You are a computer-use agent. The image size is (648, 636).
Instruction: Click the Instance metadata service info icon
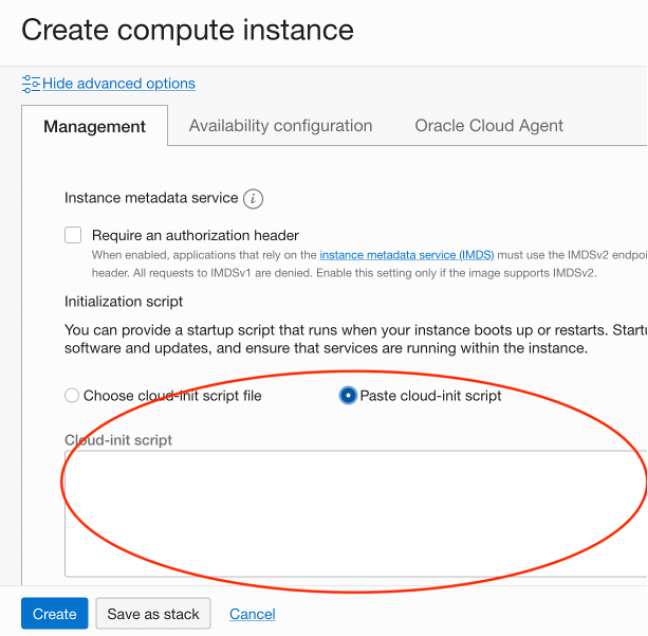coord(253,199)
